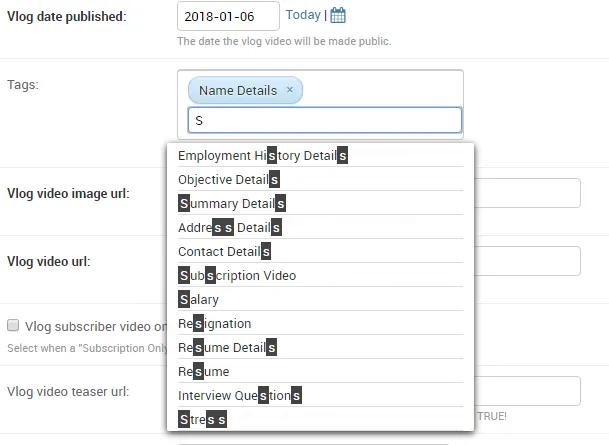The width and height of the screenshot is (609, 445).
Task: Pick Summary Details in the dropdown
Action: [232, 203]
